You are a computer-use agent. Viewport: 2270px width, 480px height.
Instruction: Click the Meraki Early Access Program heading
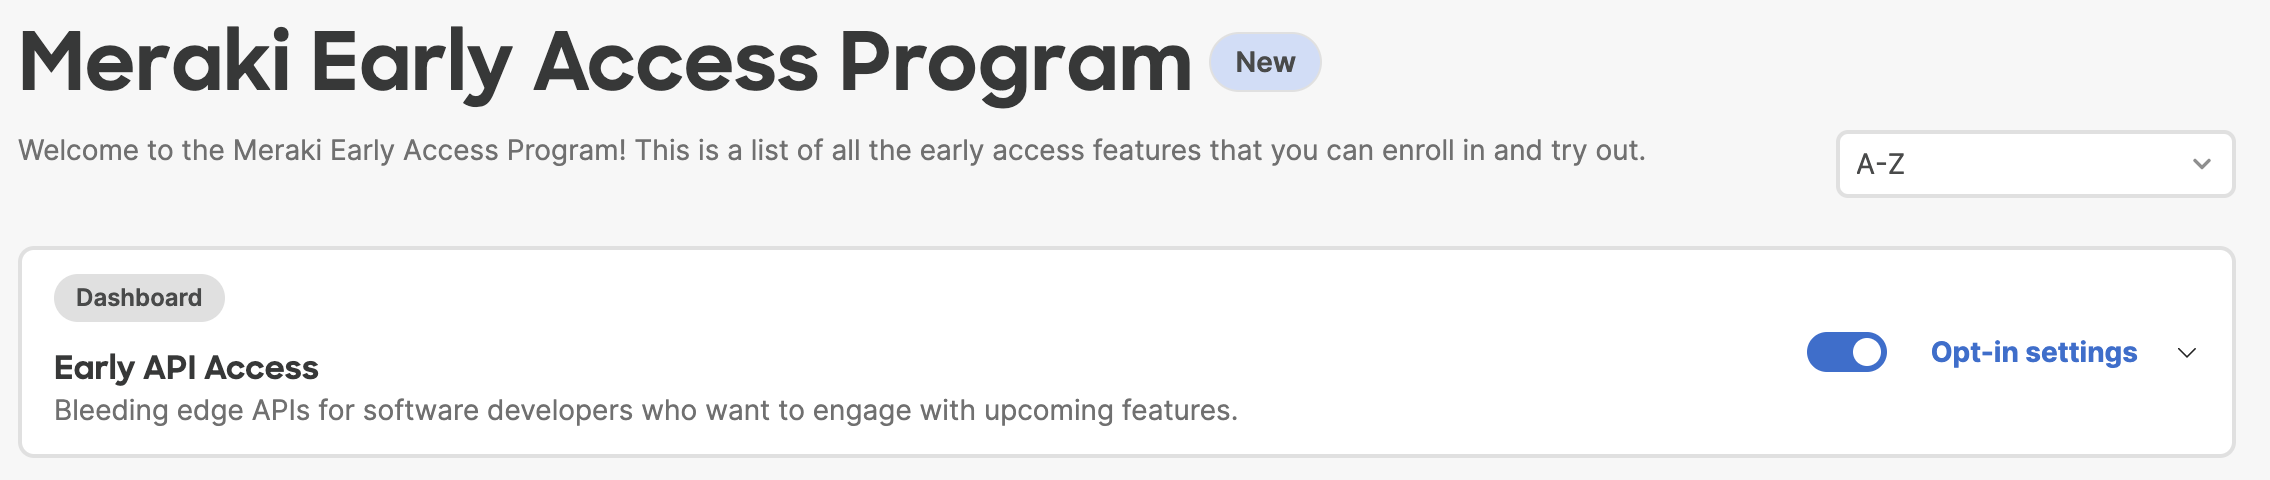coord(605,63)
